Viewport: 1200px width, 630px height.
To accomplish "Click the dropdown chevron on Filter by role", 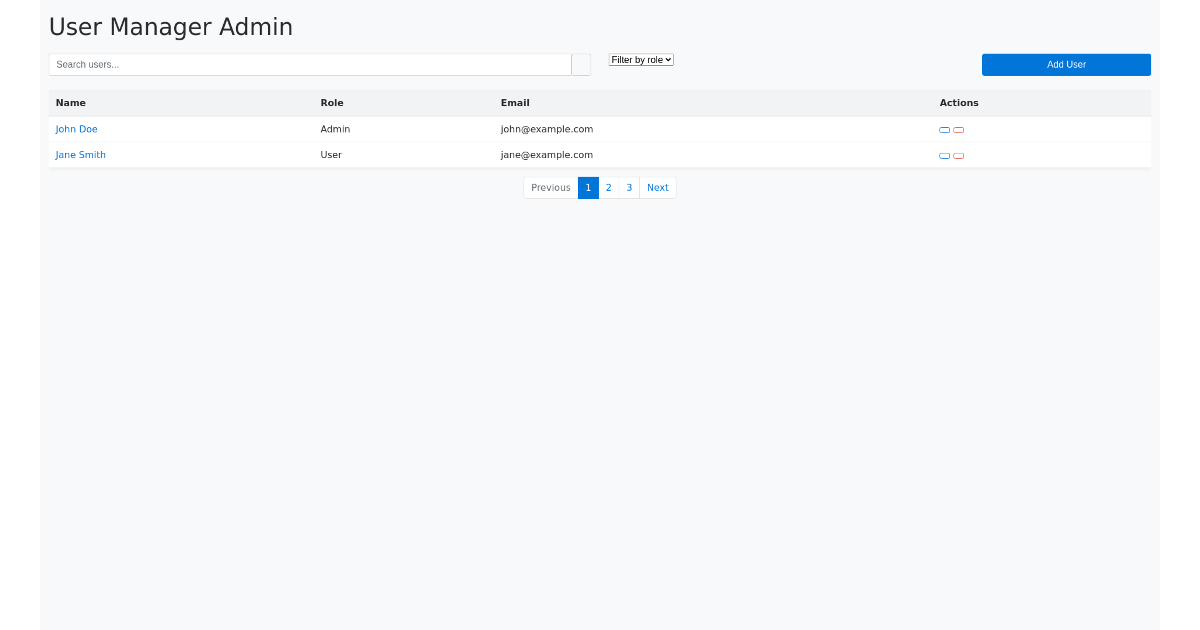I will pyautogui.click(x=667, y=59).
